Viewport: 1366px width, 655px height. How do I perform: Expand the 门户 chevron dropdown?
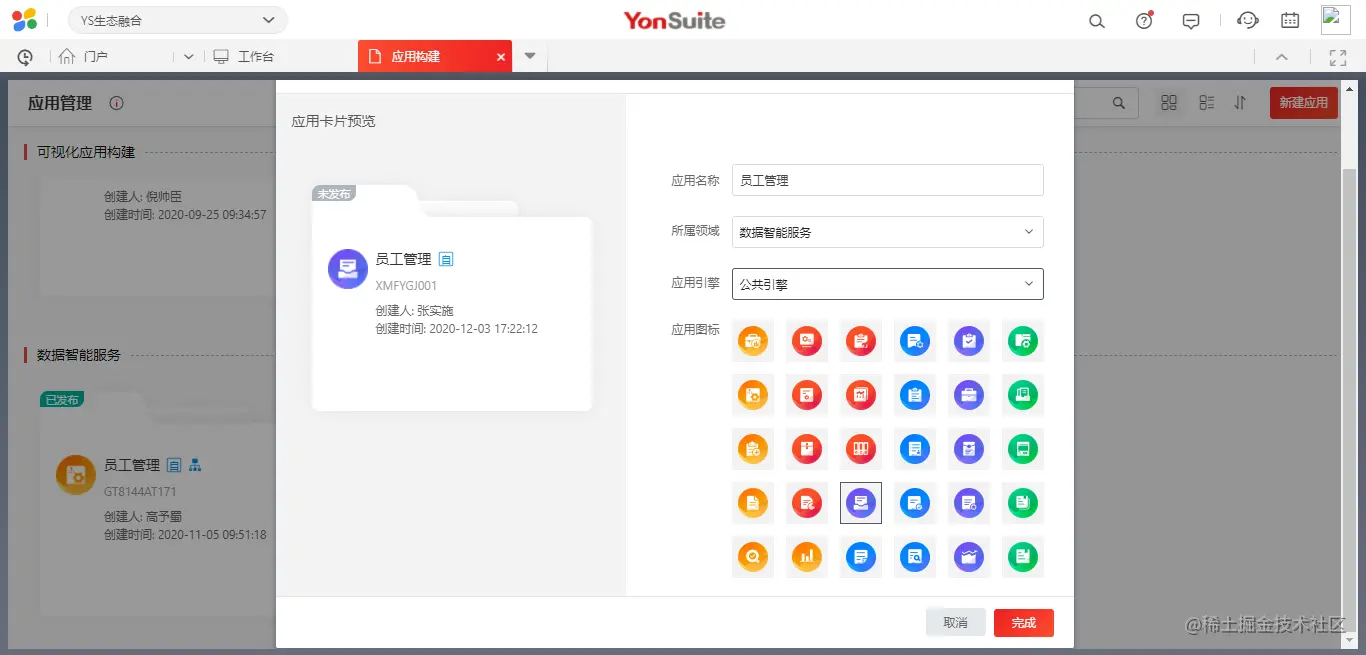click(188, 57)
